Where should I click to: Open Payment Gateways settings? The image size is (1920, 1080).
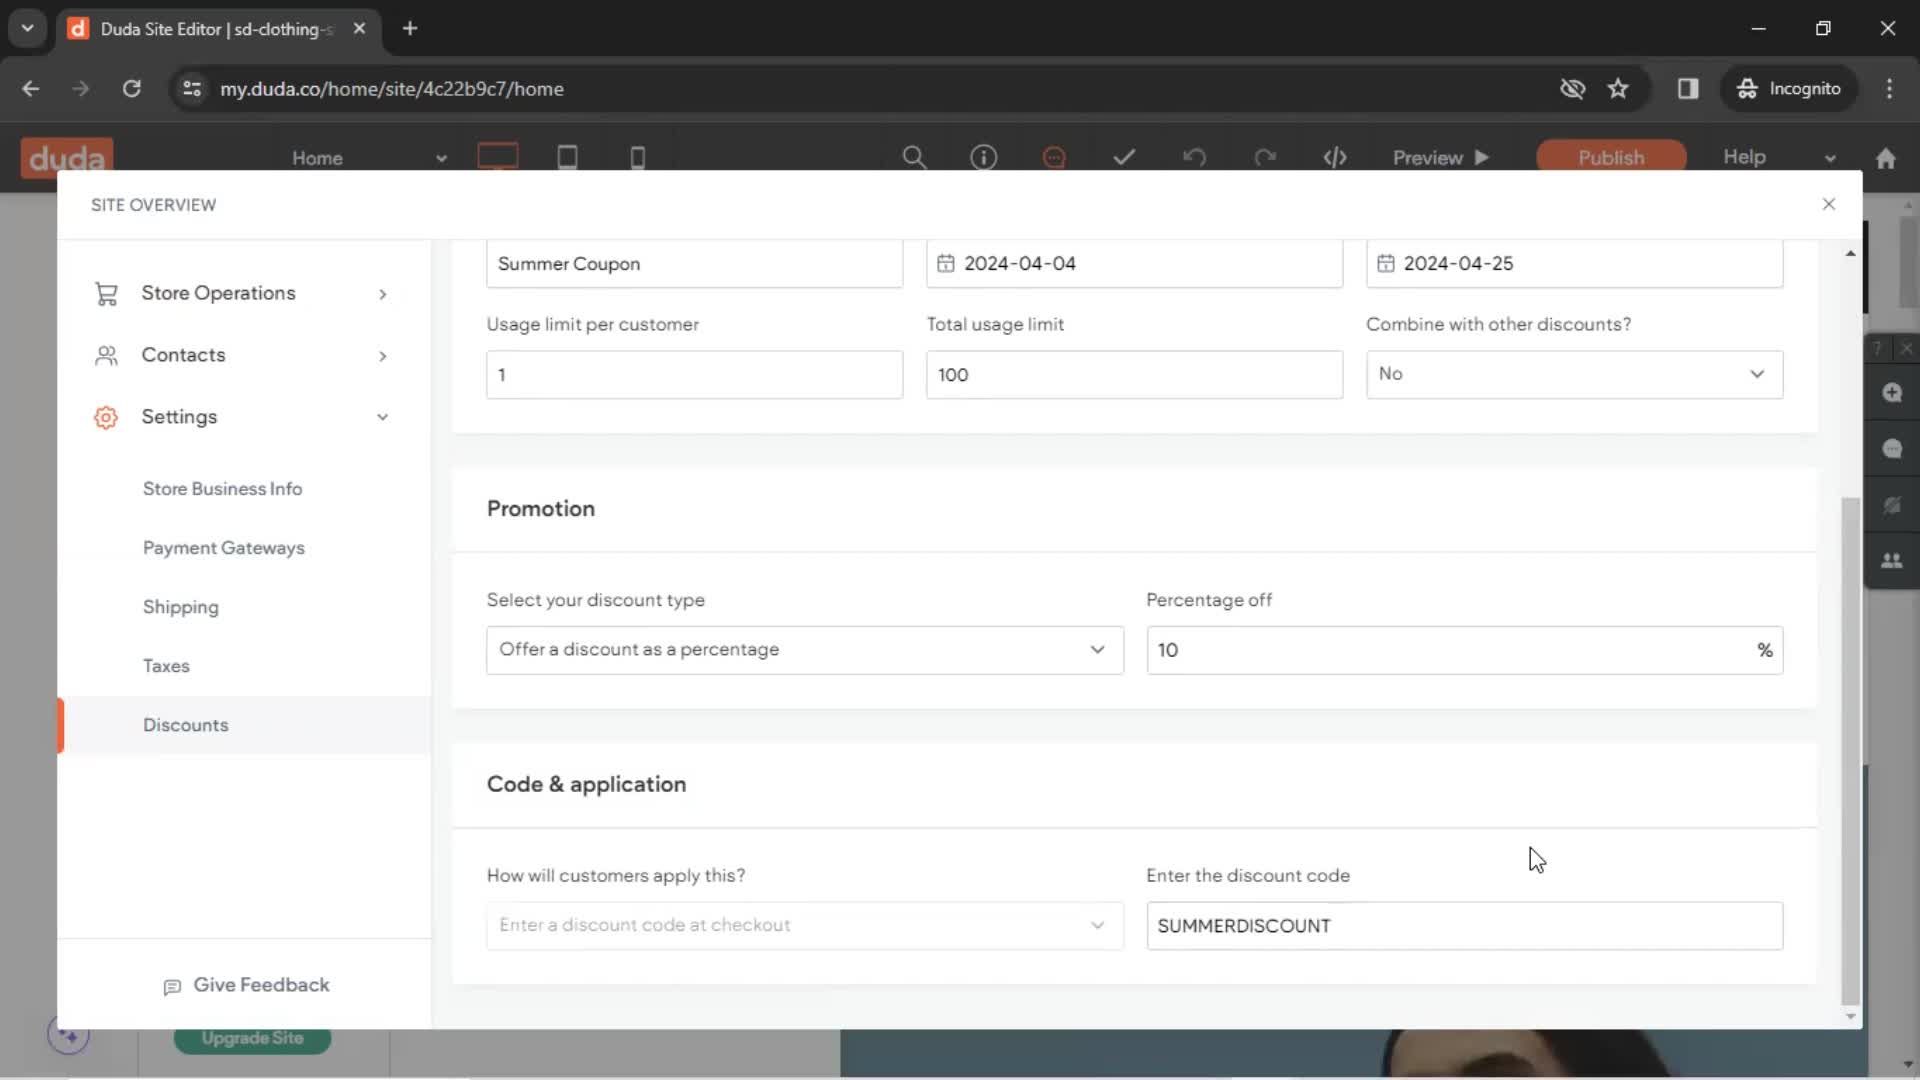pyautogui.click(x=224, y=548)
